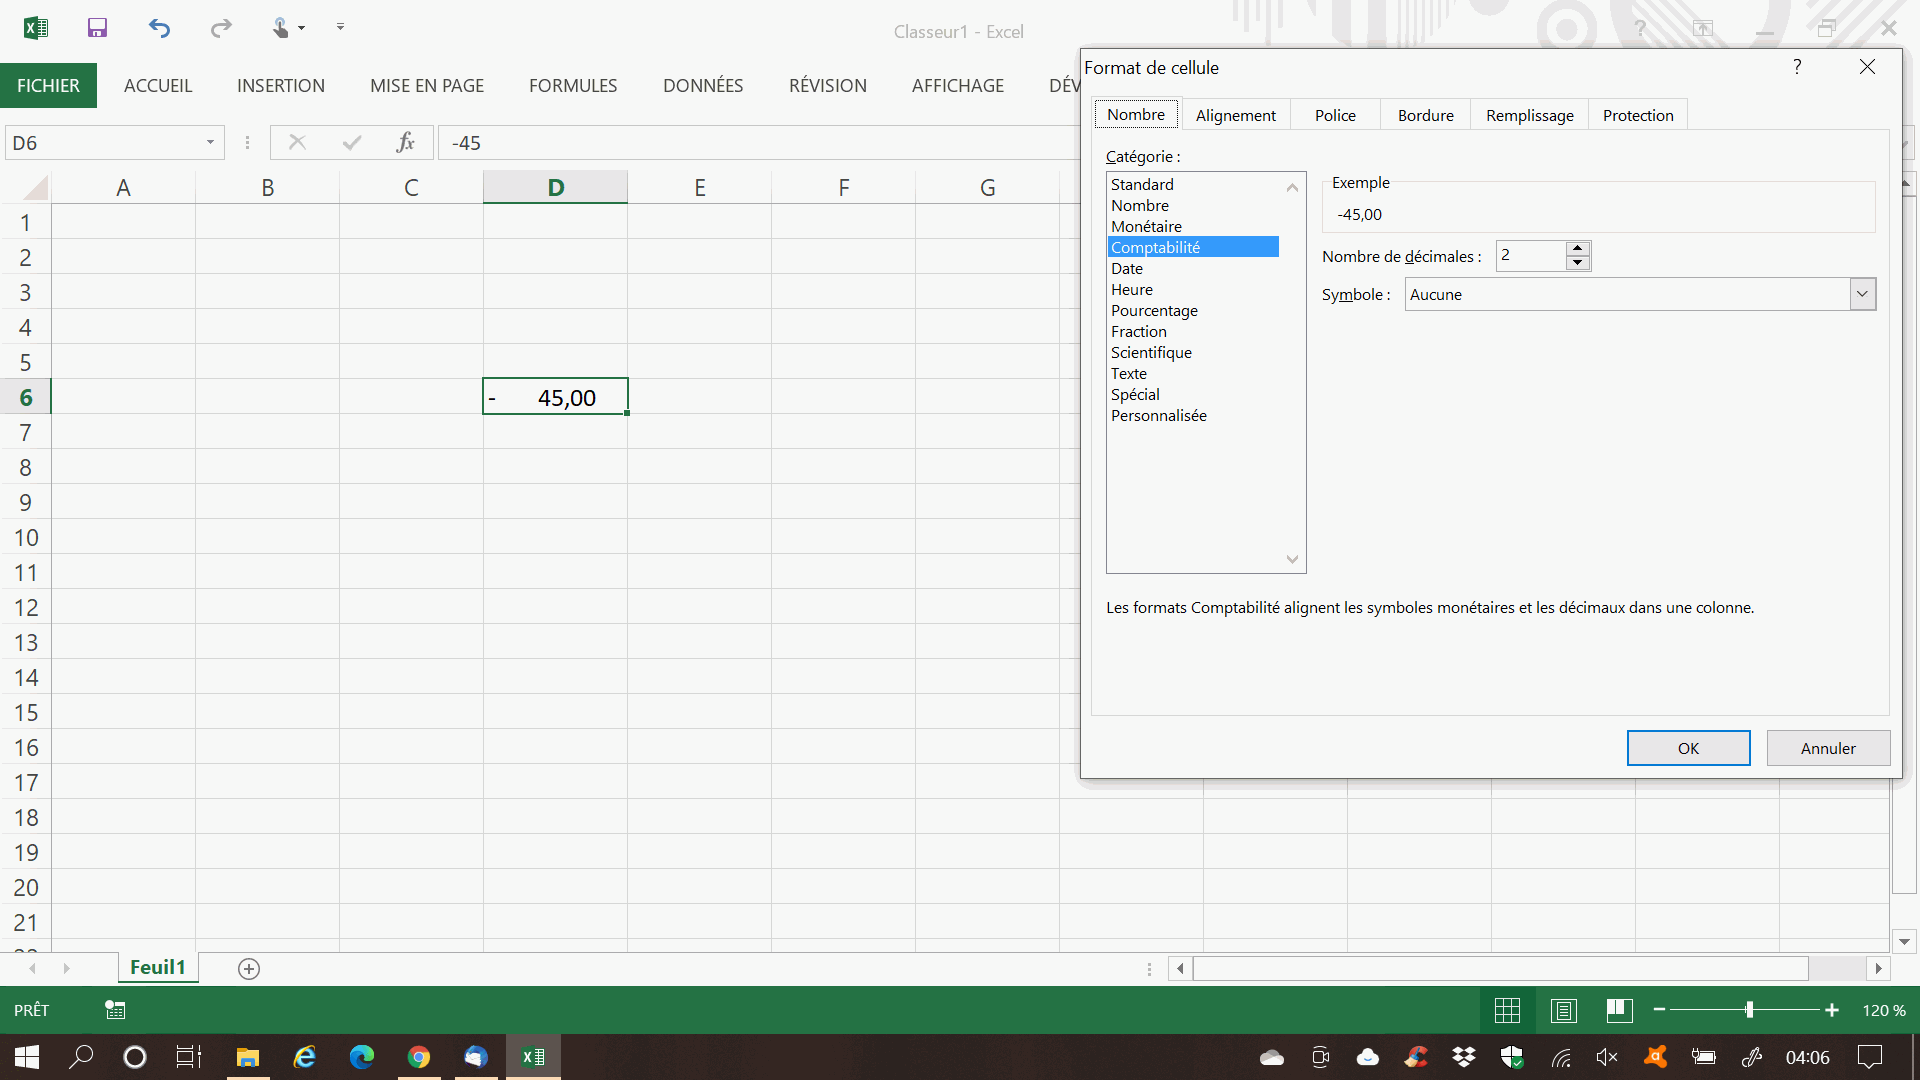Expand Quick Access Toolbar customize arrow

coord(340,28)
